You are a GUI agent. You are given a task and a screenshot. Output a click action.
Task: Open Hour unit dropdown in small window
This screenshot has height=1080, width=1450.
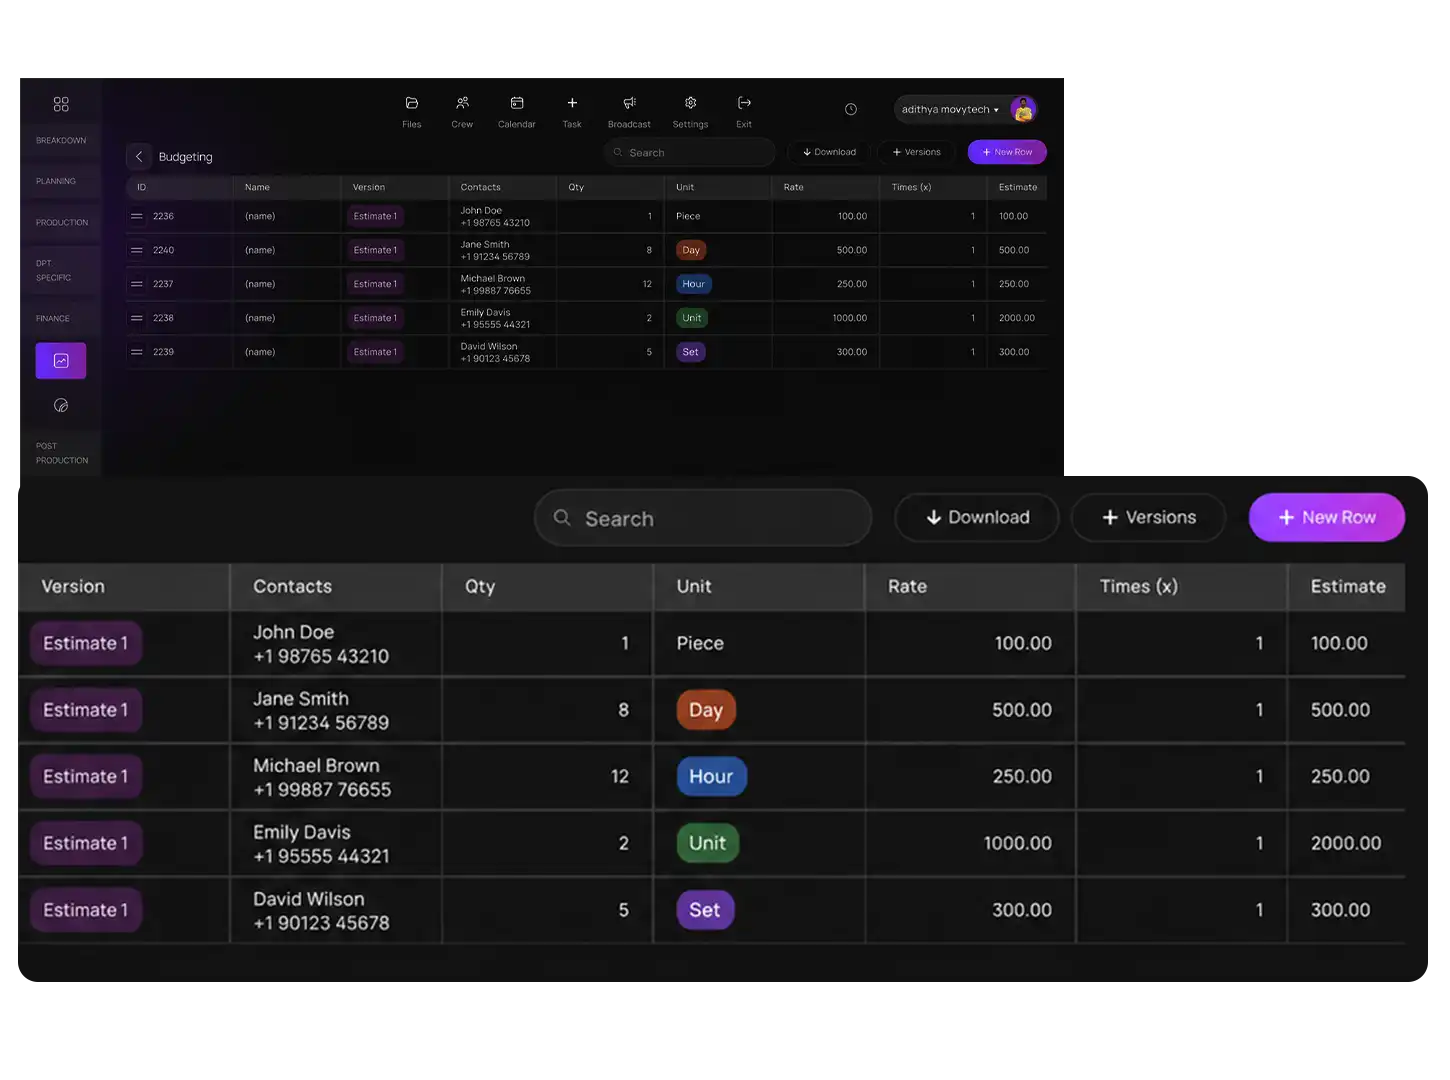click(694, 284)
